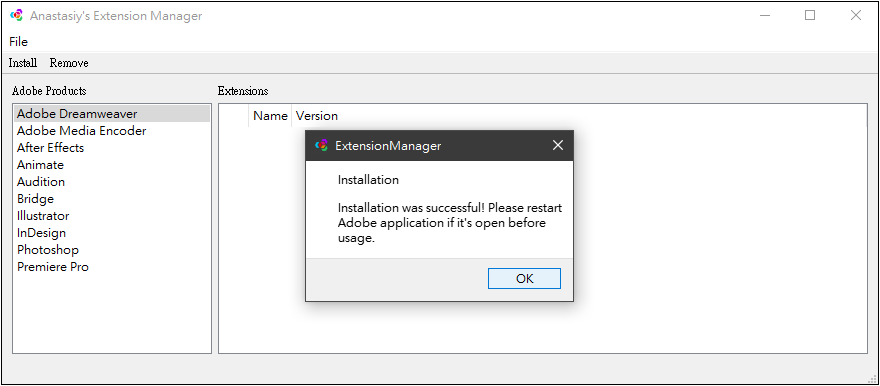Screen dimensions: 880x386
Task: Close the Anastasiy's Extension Manager window
Action: pos(856,15)
